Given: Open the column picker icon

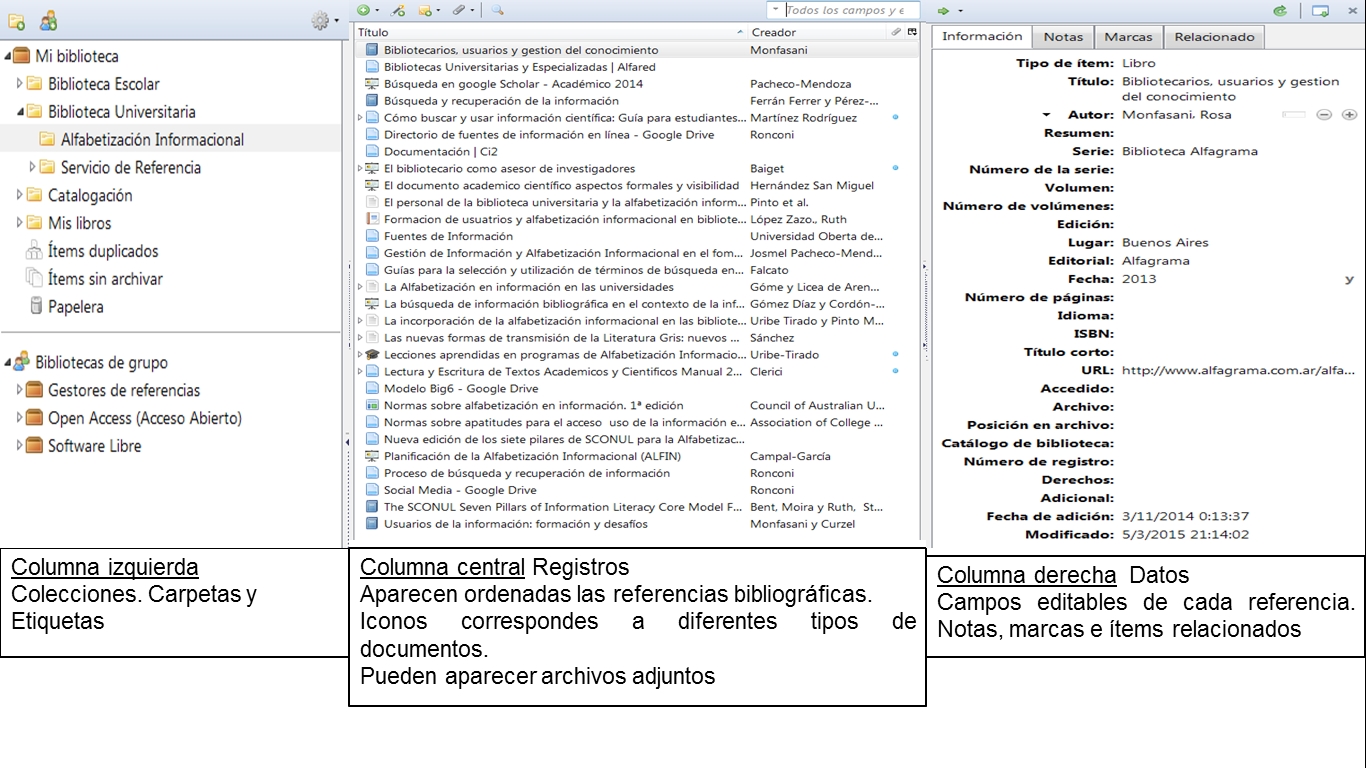Looking at the screenshot, I should [x=912, y=33].
